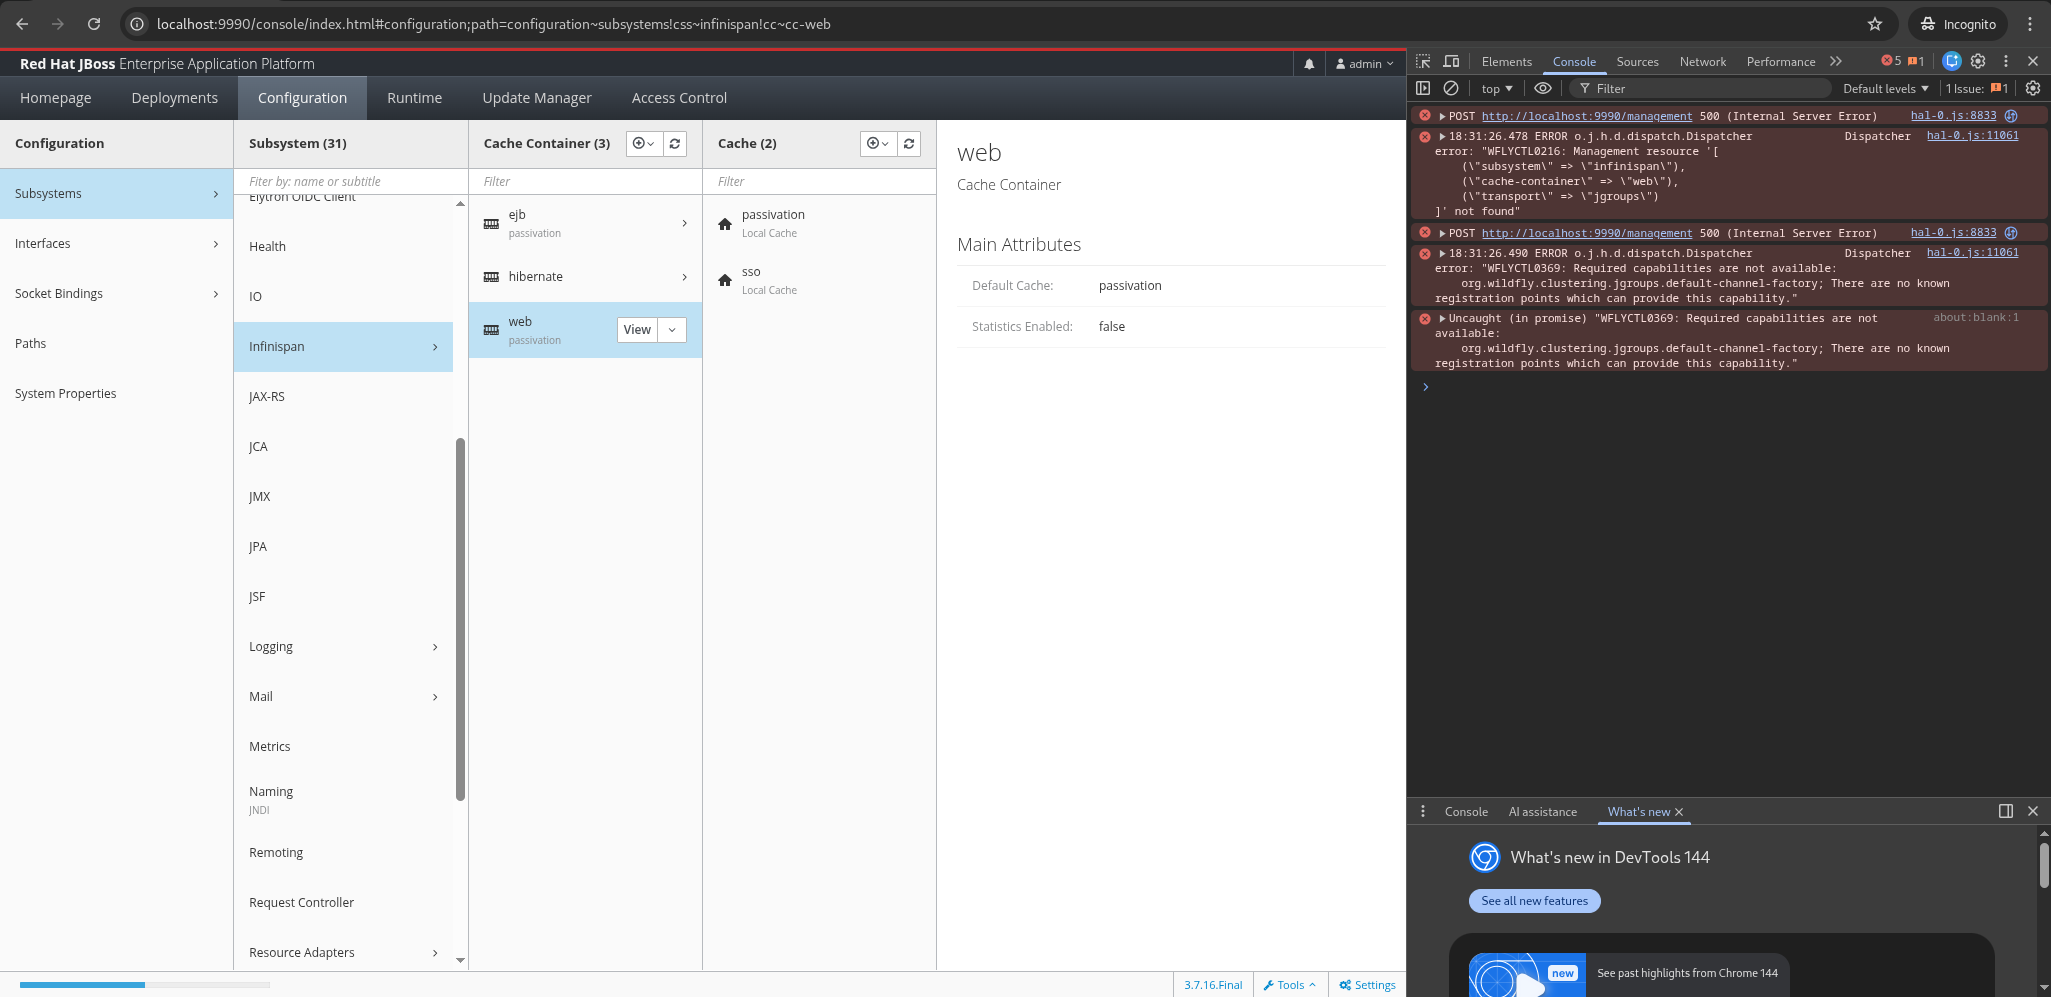Create a live expression with eye icon
2051x997 pixels.
pos(1543,88)
